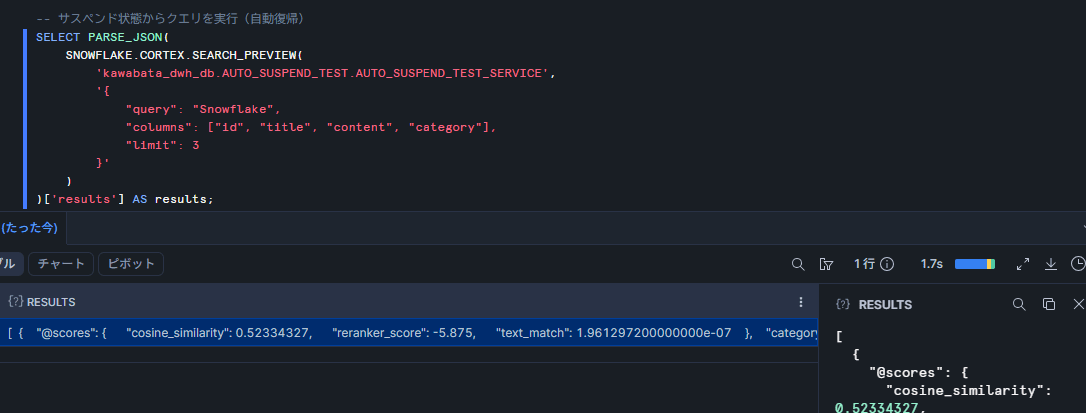
Task: Open search in the query results toolbar
Action: 798,264
